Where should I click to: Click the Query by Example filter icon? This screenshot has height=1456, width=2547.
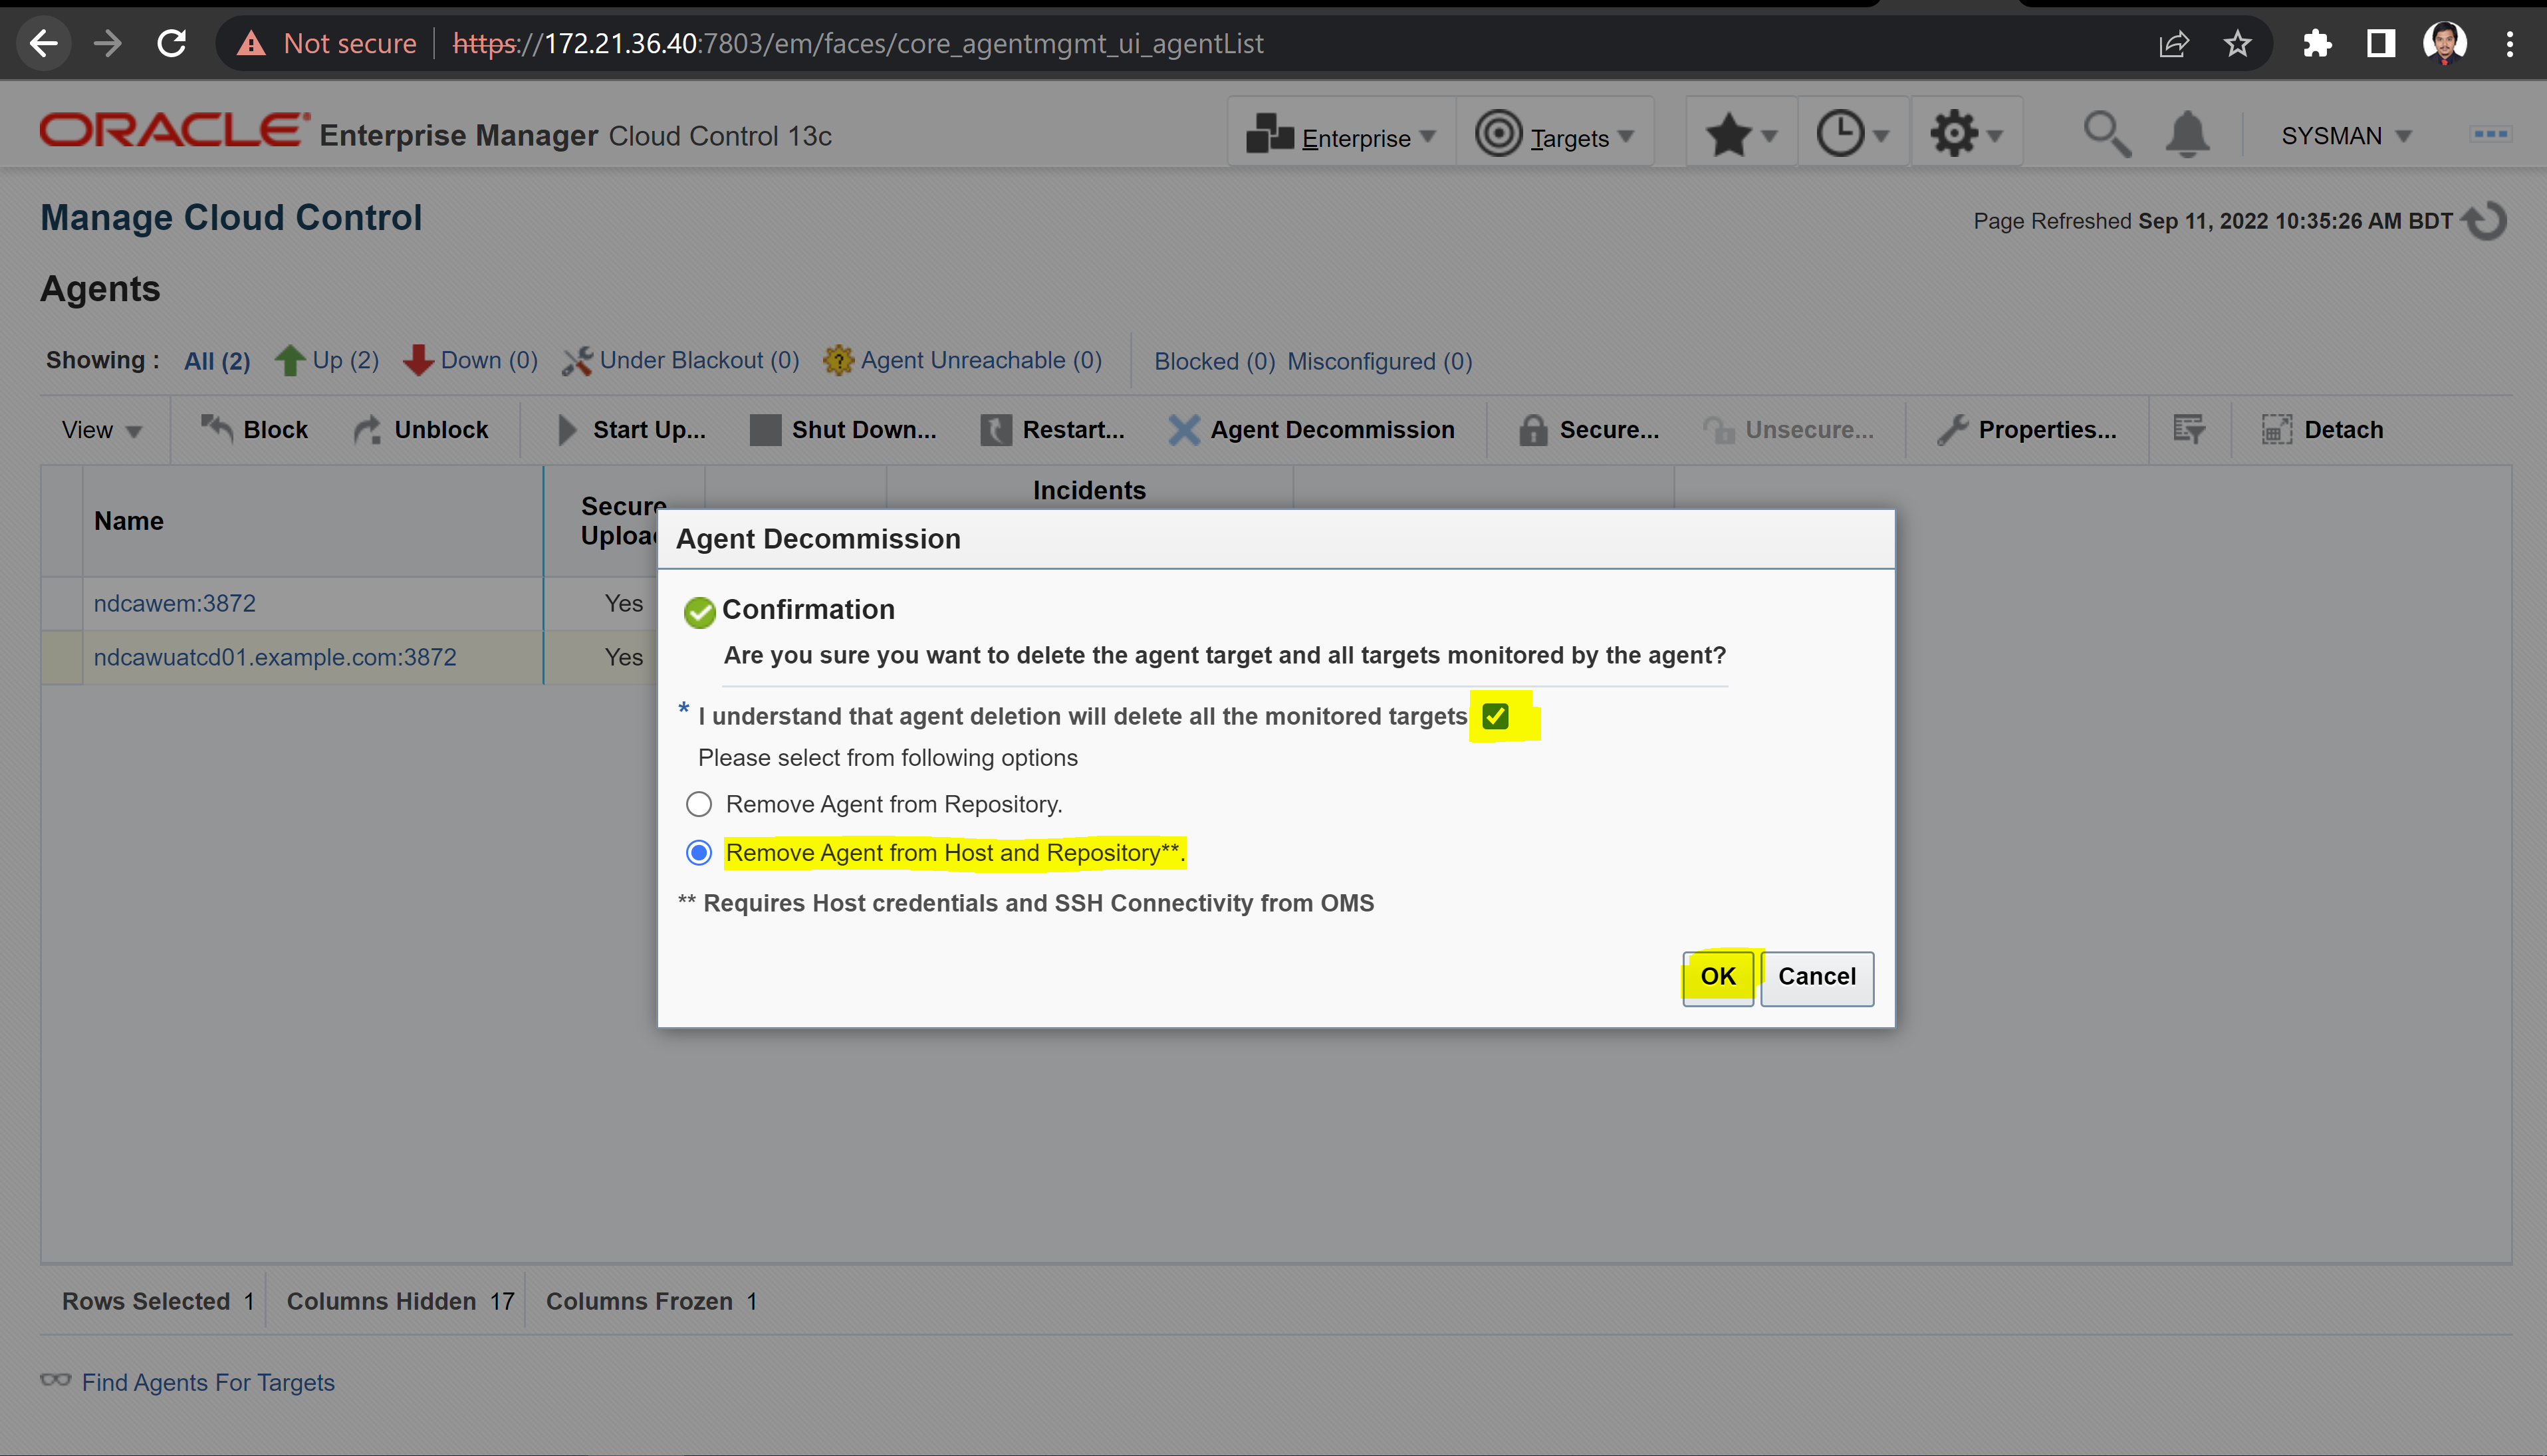(2189, 430)
